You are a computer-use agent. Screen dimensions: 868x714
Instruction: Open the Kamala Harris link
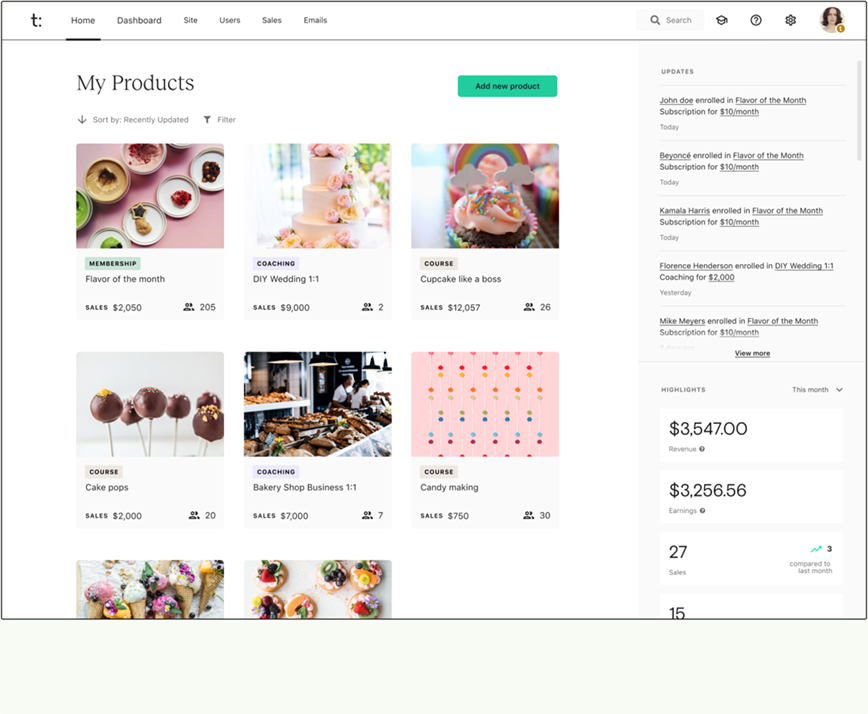click(x=684, y=210)
